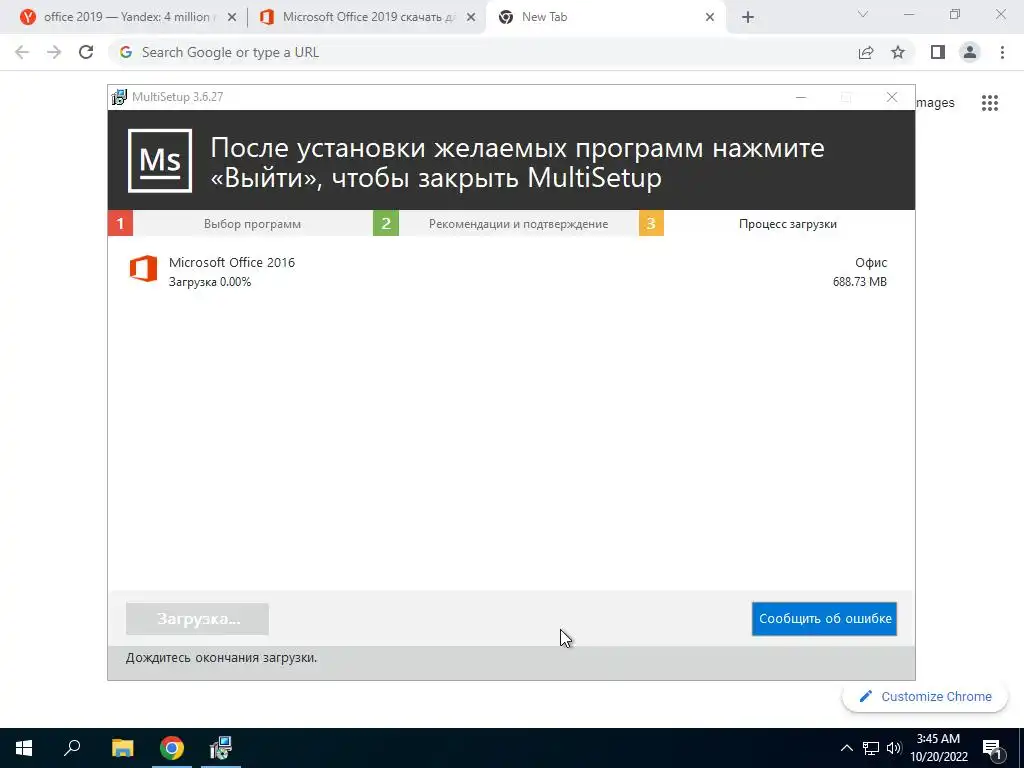This screenshot has width=1024, height=768.
Task: Click the MultiSetup Ms logo
Action: click(160, 161)
